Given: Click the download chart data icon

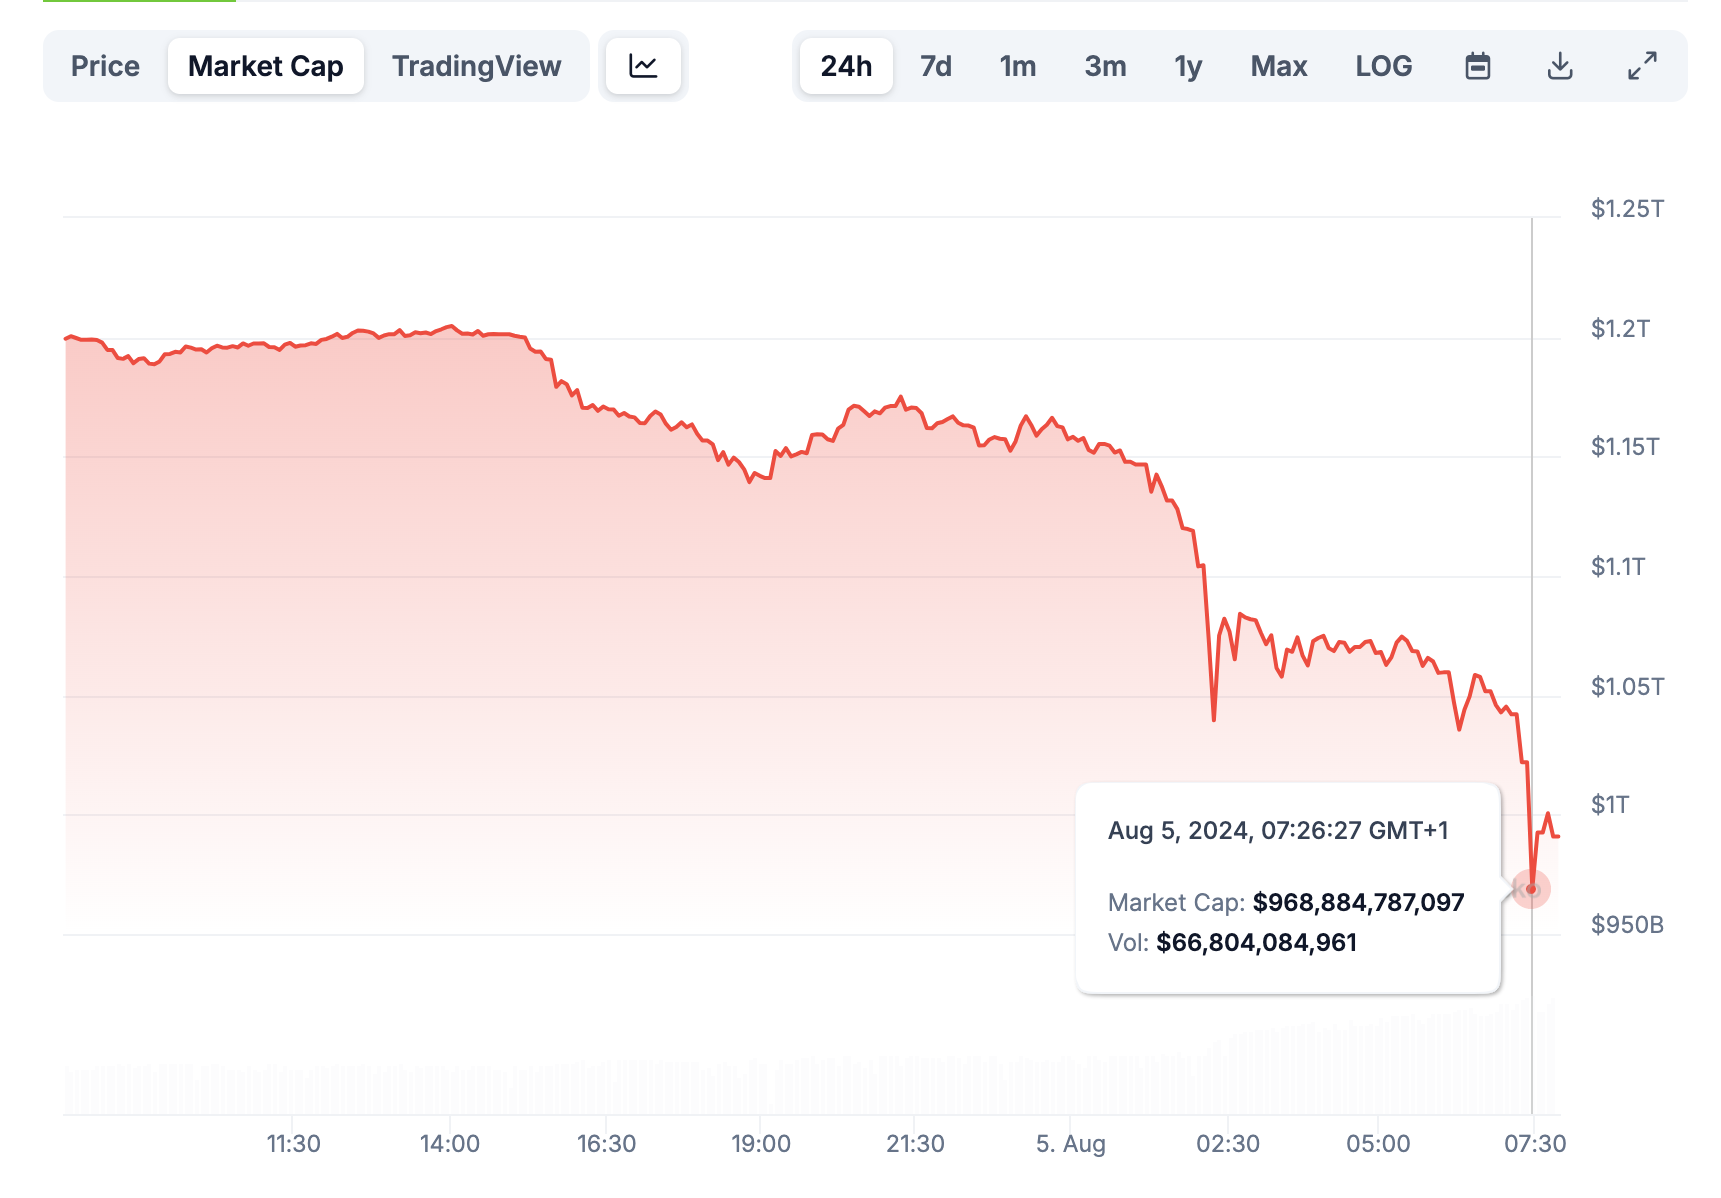Looking at the screenshot, I should pos(1559,66).
